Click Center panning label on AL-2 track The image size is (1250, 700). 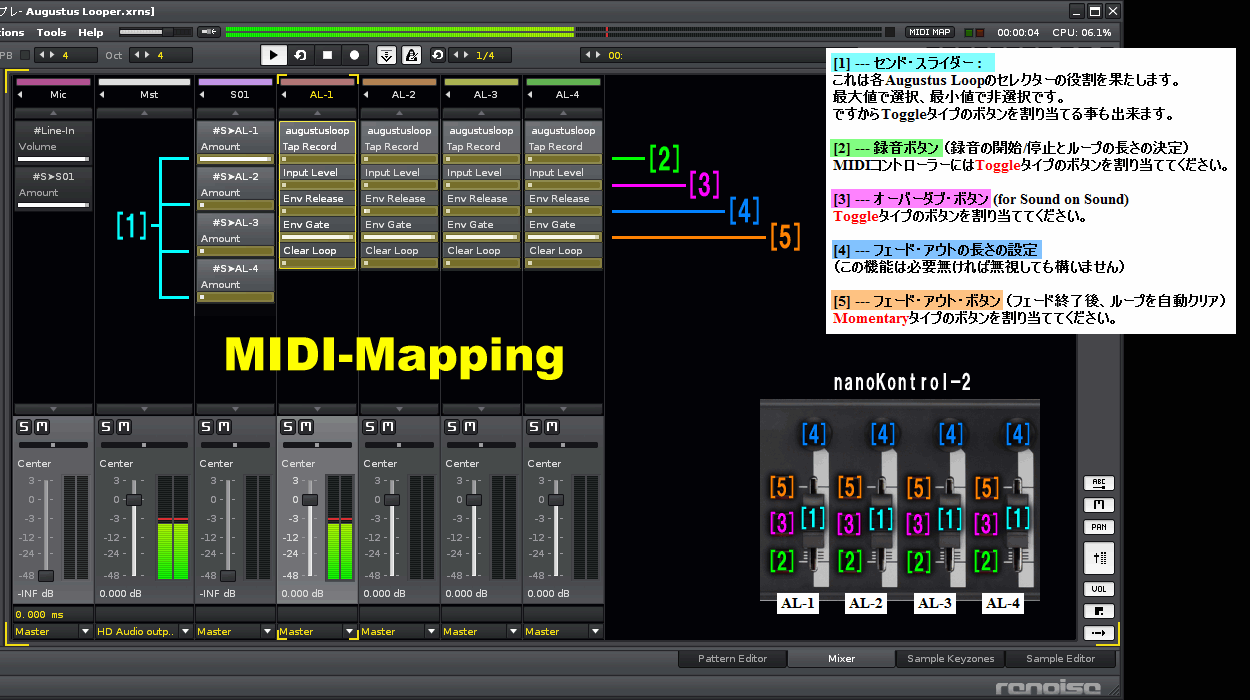(x=380, y=463)
